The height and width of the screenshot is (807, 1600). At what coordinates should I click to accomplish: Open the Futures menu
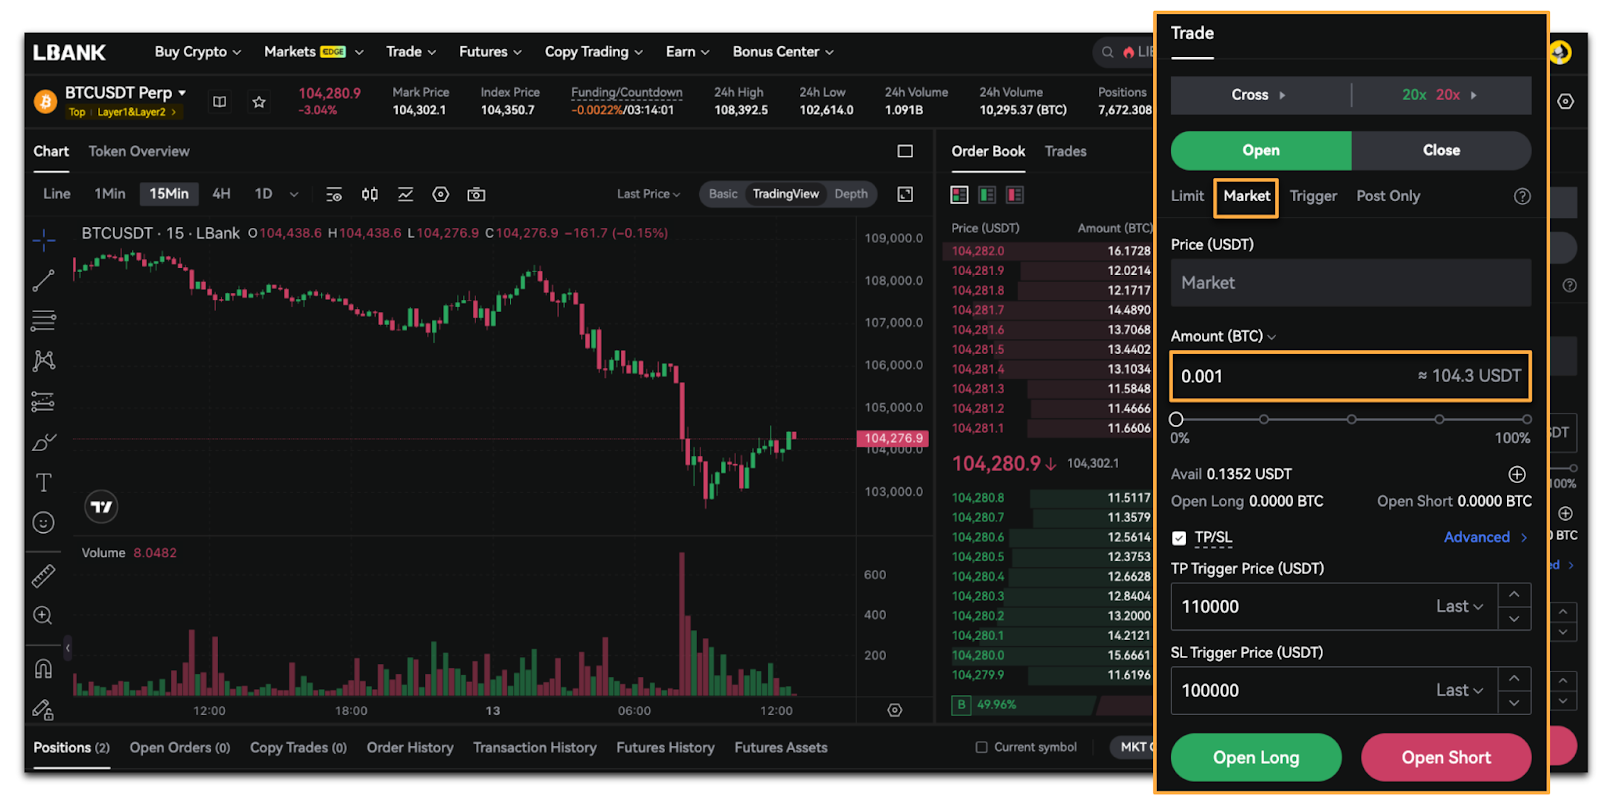pos(489,52)
